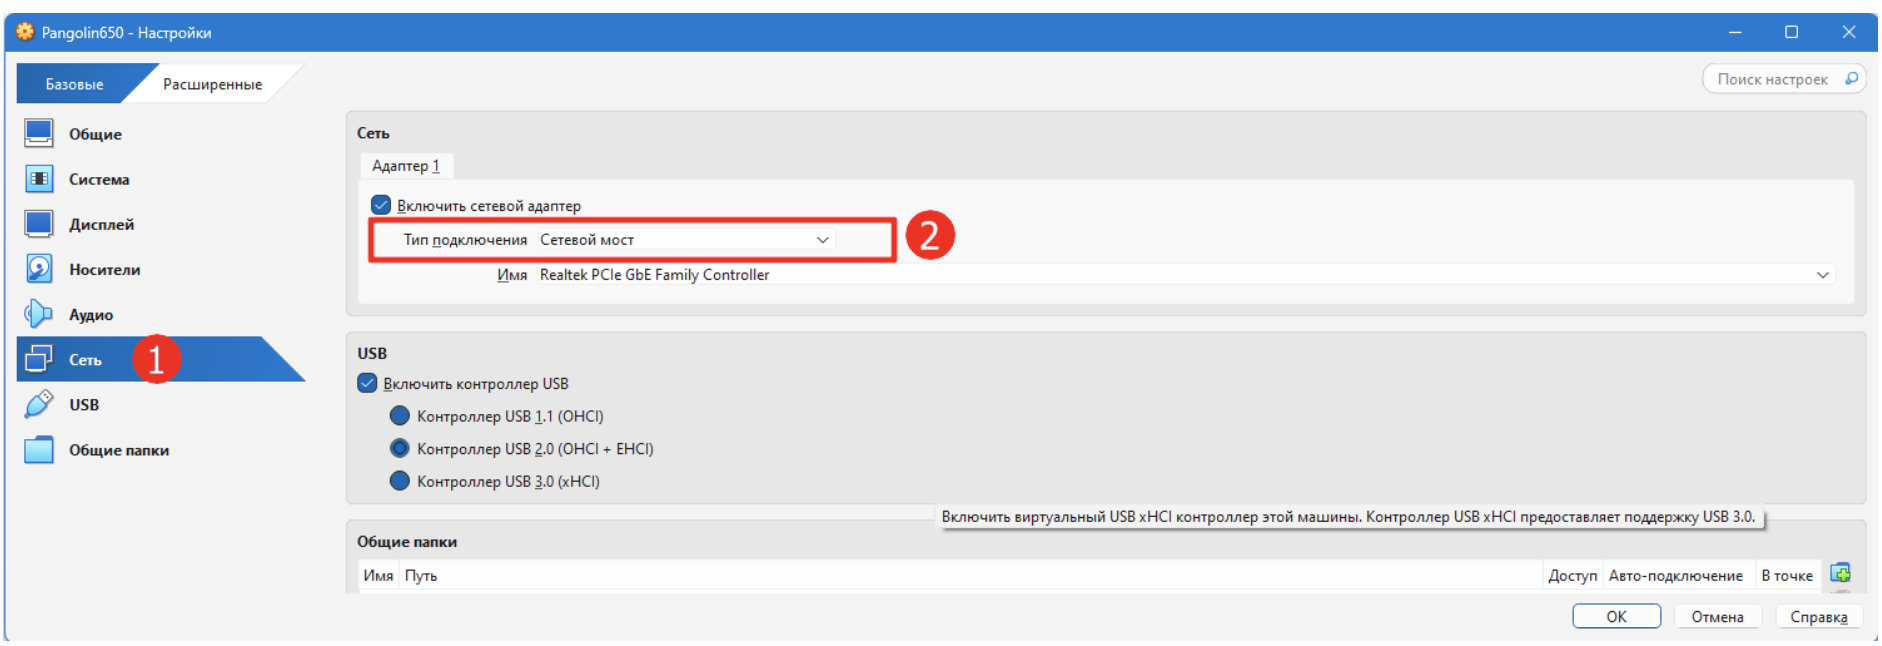Expand the Имя adapter name dropdown

point(1186,275)
